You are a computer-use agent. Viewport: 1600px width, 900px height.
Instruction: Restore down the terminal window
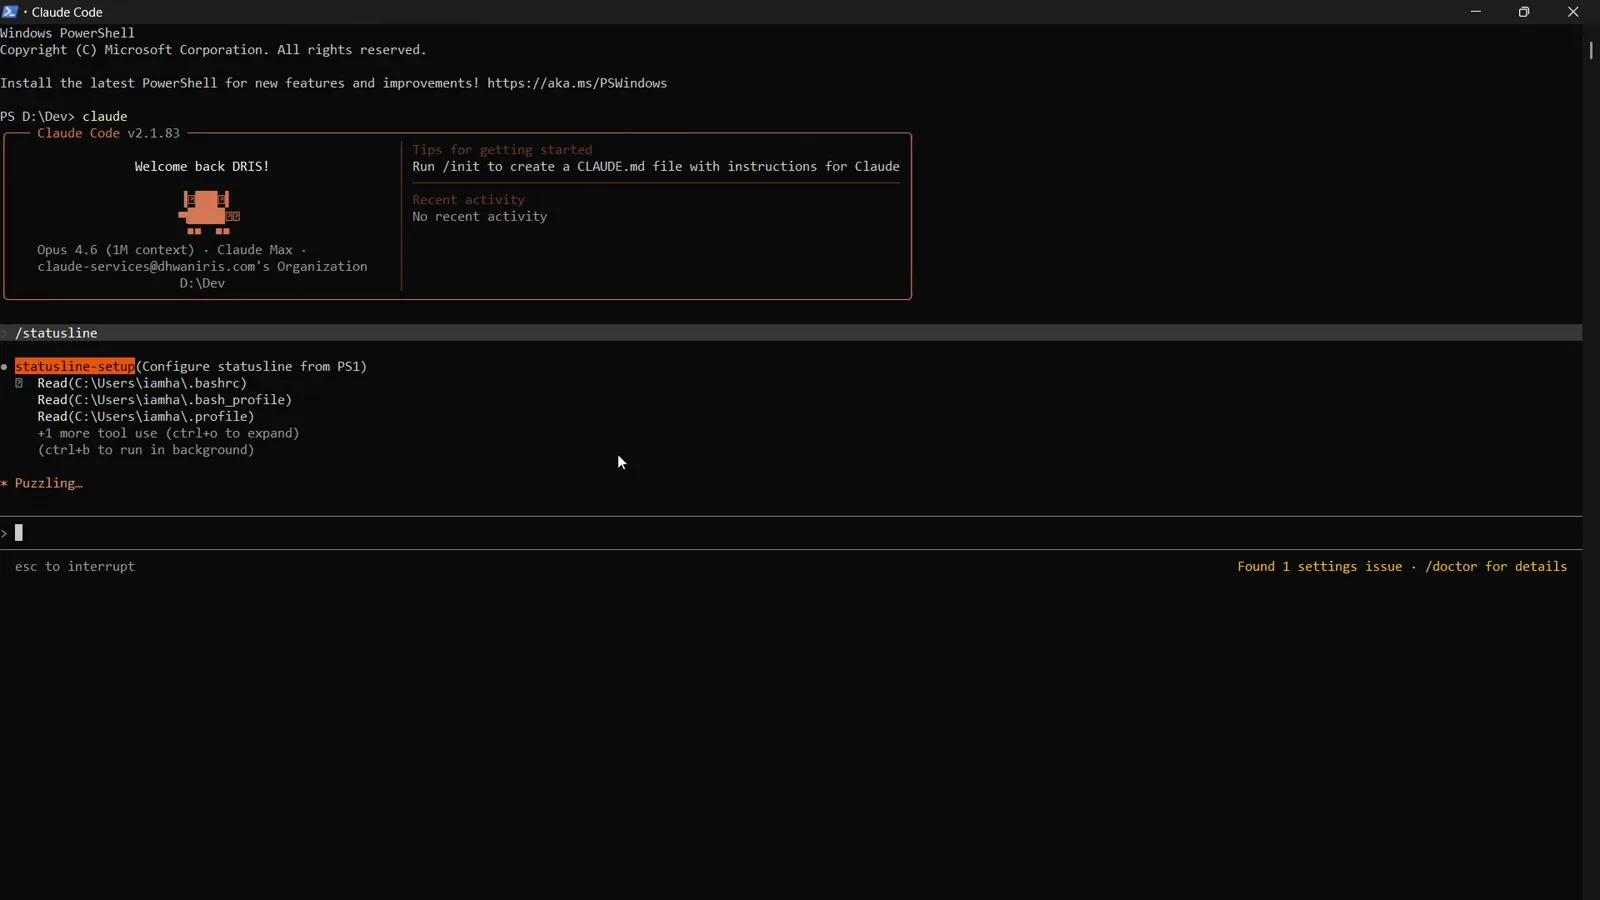pyautogui.click(x=1524, y=12)
